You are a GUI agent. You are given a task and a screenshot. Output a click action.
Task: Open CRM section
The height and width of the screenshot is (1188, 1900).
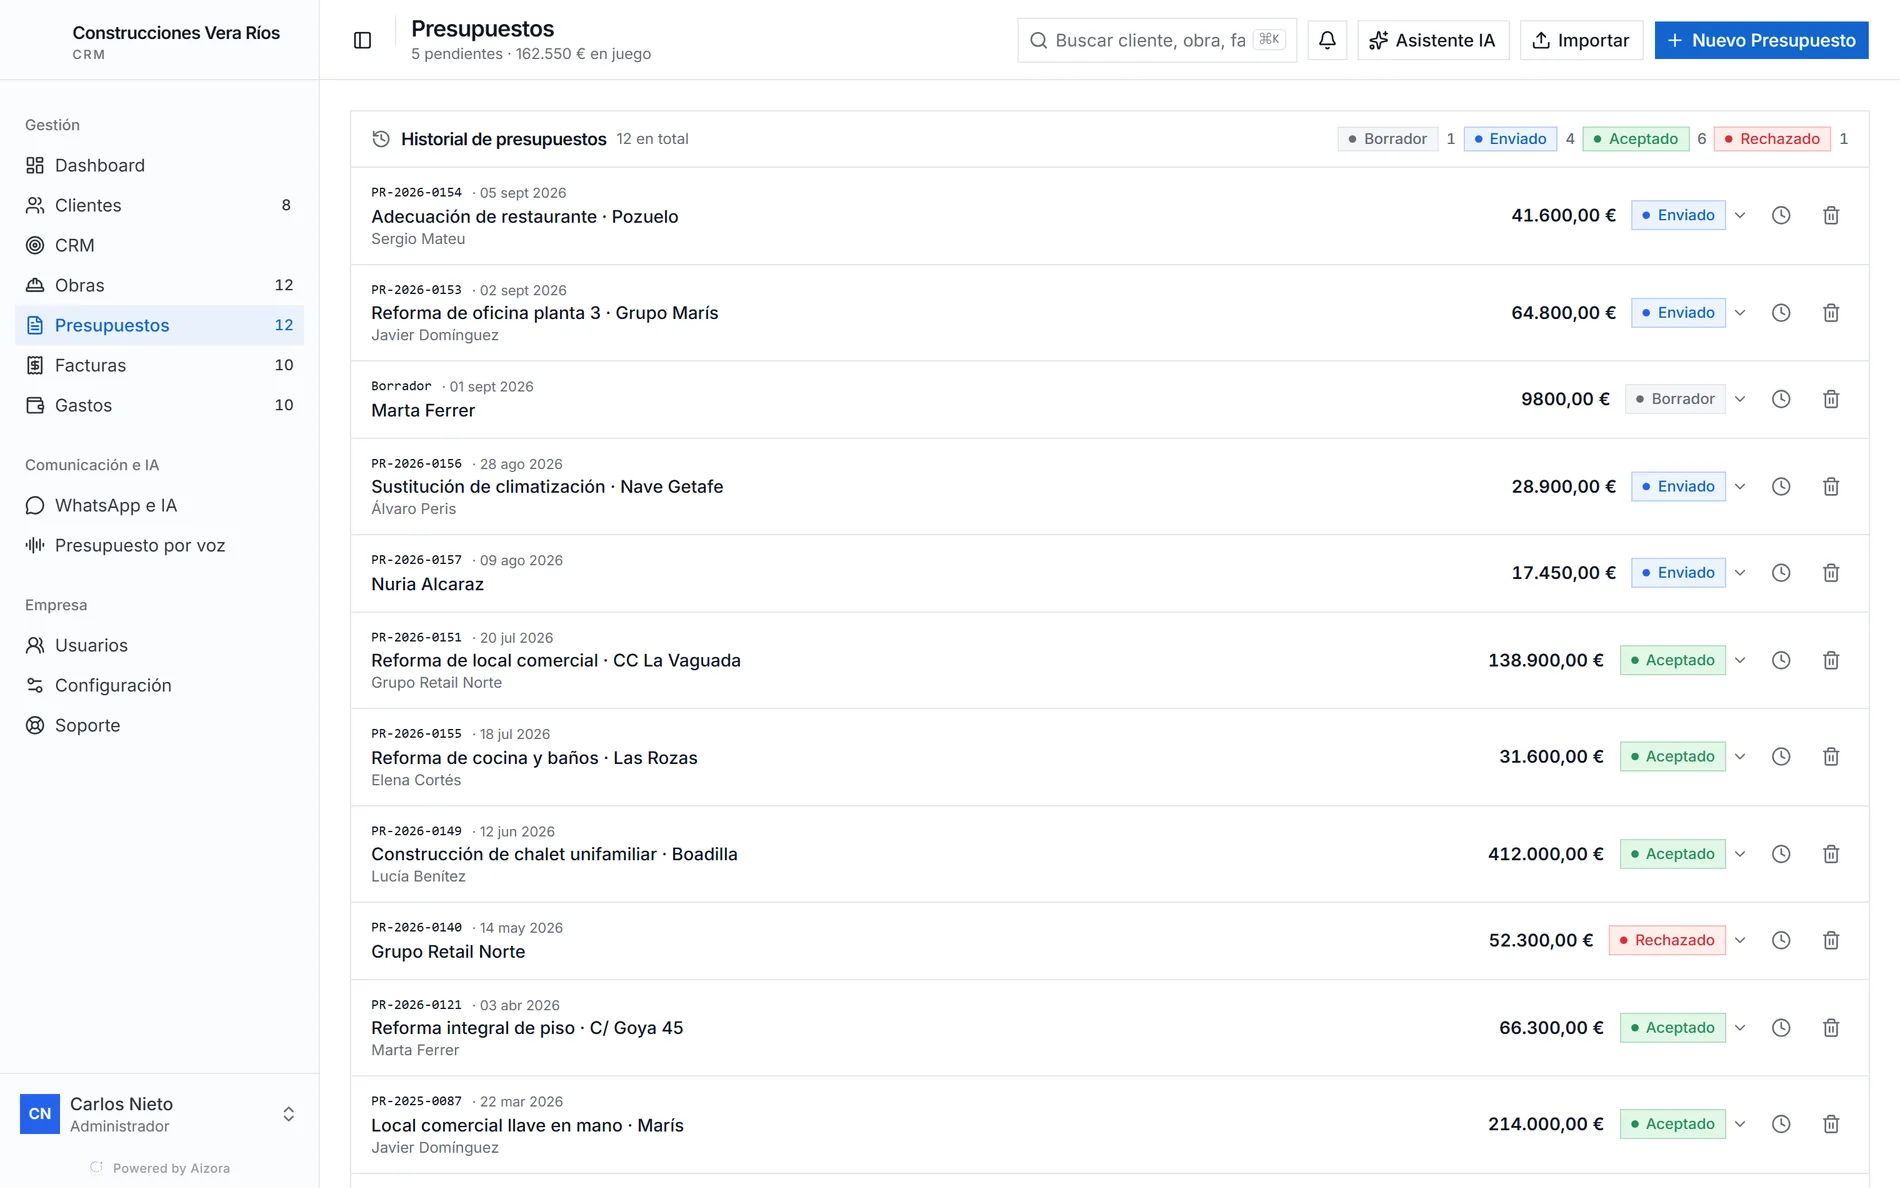tap(159, 245)
